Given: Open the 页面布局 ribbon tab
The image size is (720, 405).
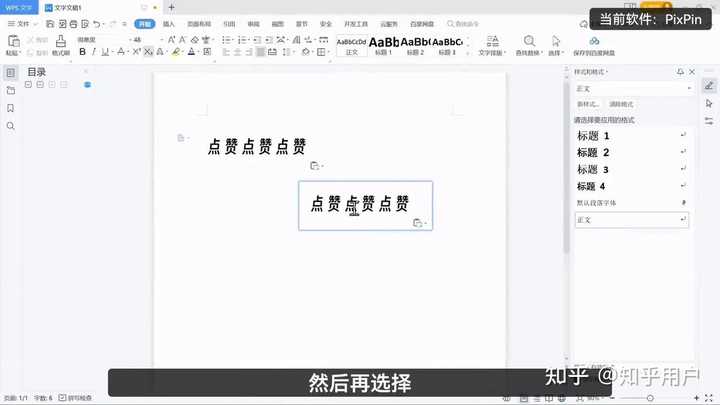Looking at the screenshot, I should [199, 24].
